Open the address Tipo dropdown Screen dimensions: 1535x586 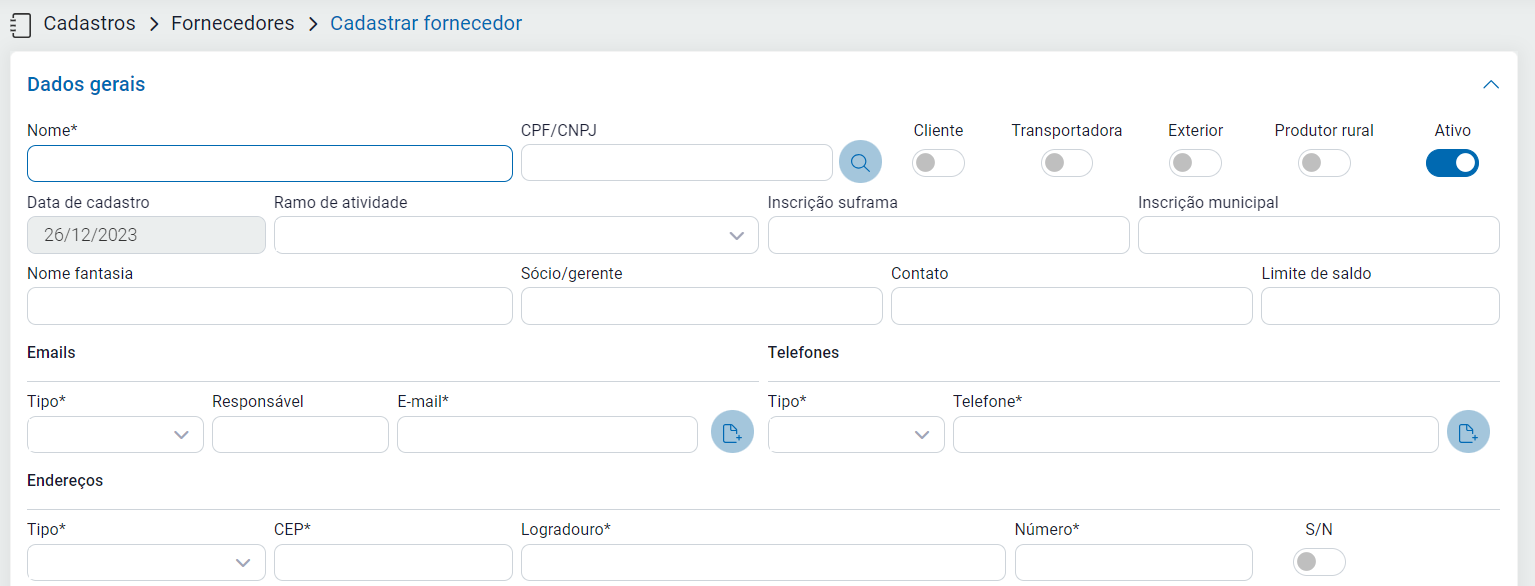point(146,563)
